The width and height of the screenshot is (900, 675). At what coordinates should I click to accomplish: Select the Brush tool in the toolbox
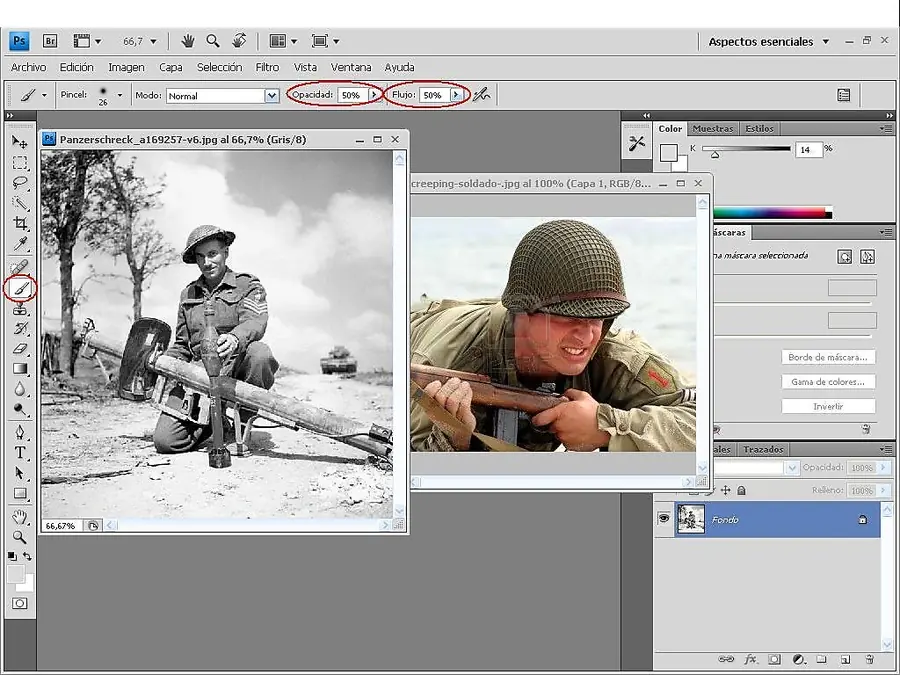coord(21,288)
